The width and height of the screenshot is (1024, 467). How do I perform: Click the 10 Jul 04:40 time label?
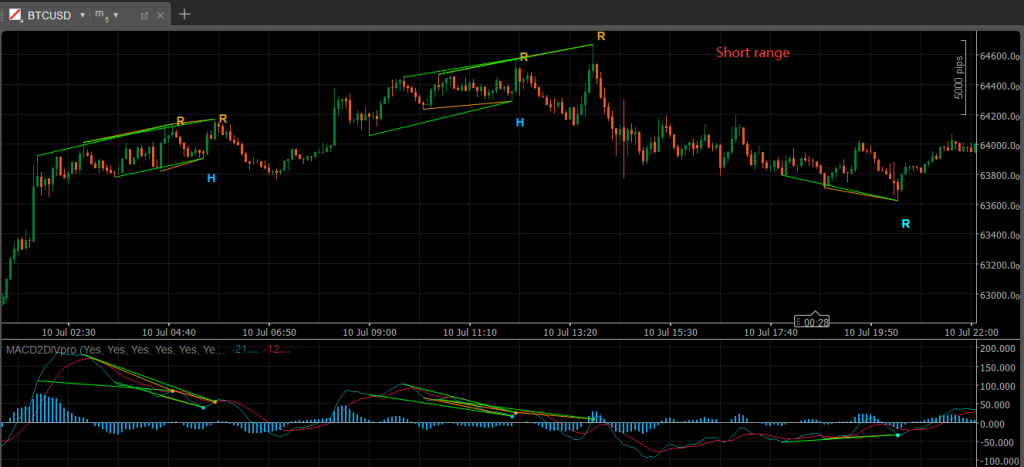tap(168, 332)
